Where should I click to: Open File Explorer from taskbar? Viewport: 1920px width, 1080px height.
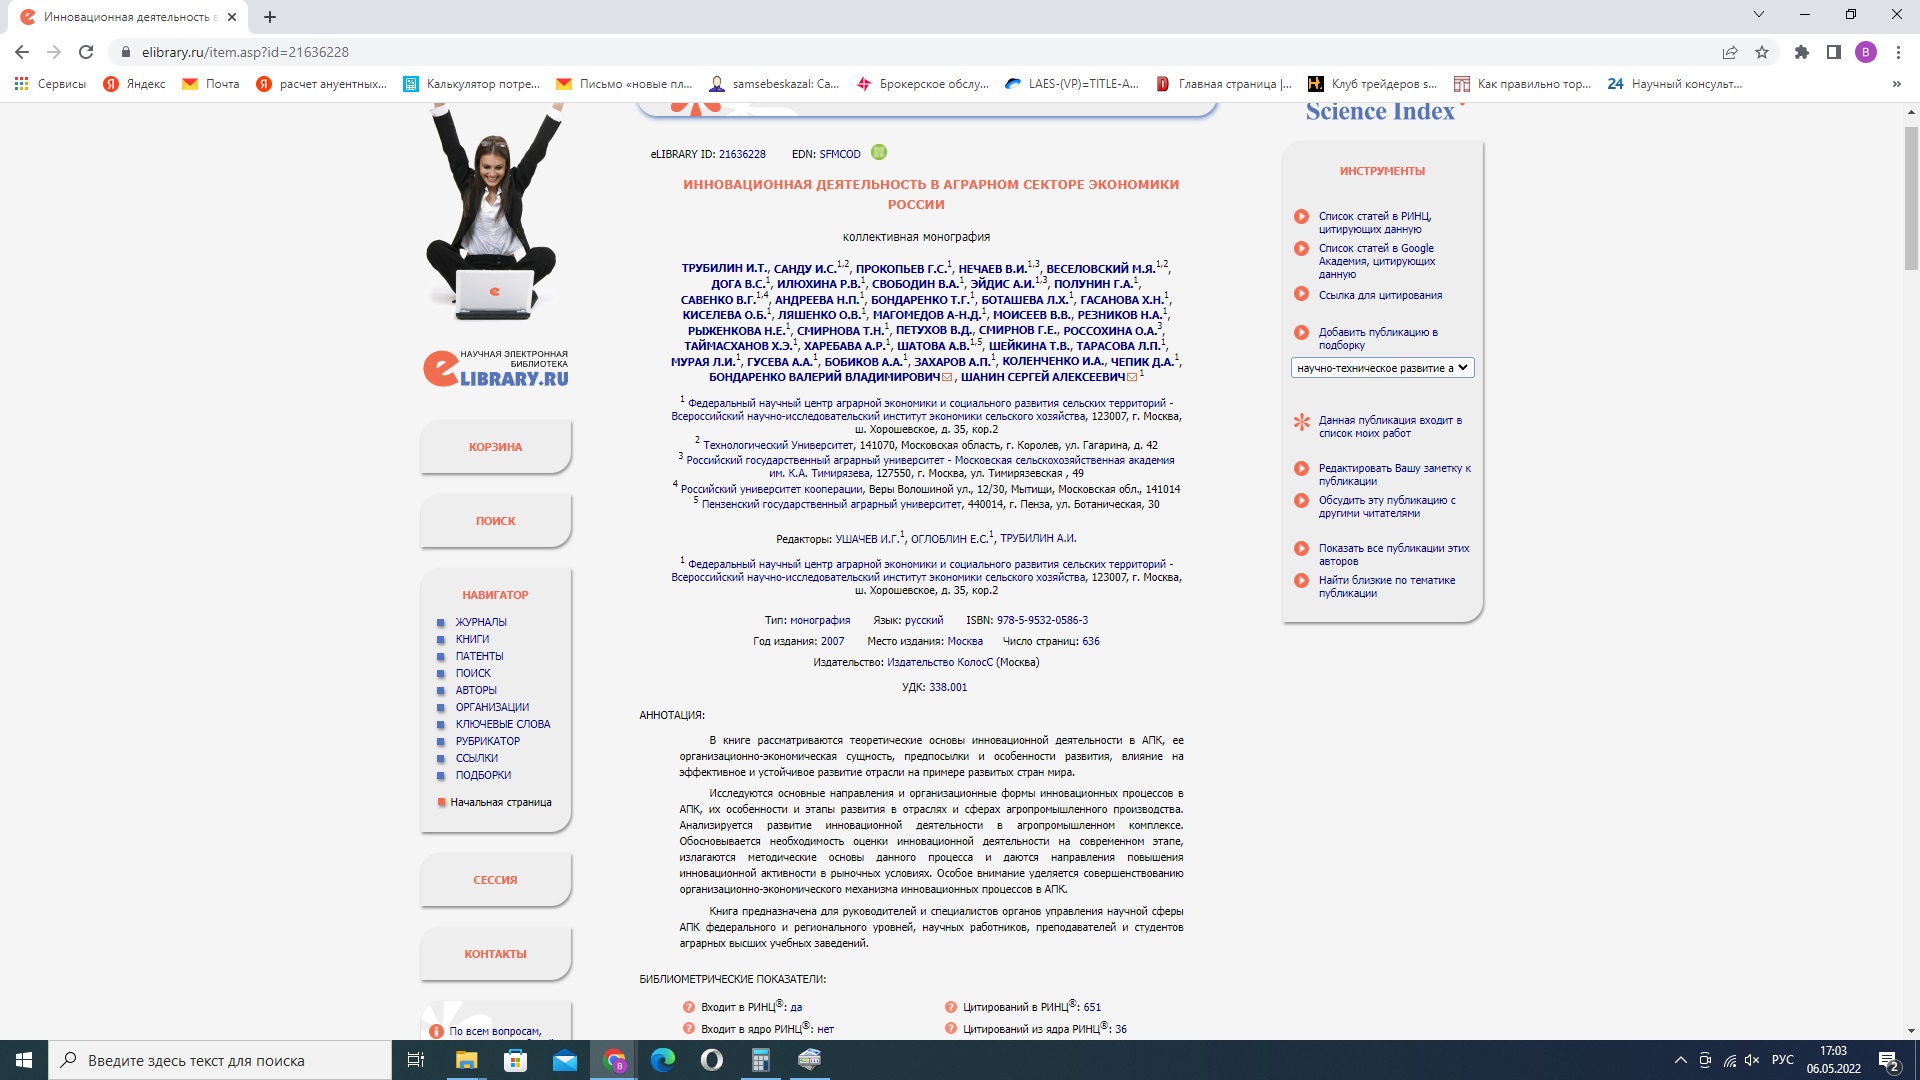click(466, 1060)
